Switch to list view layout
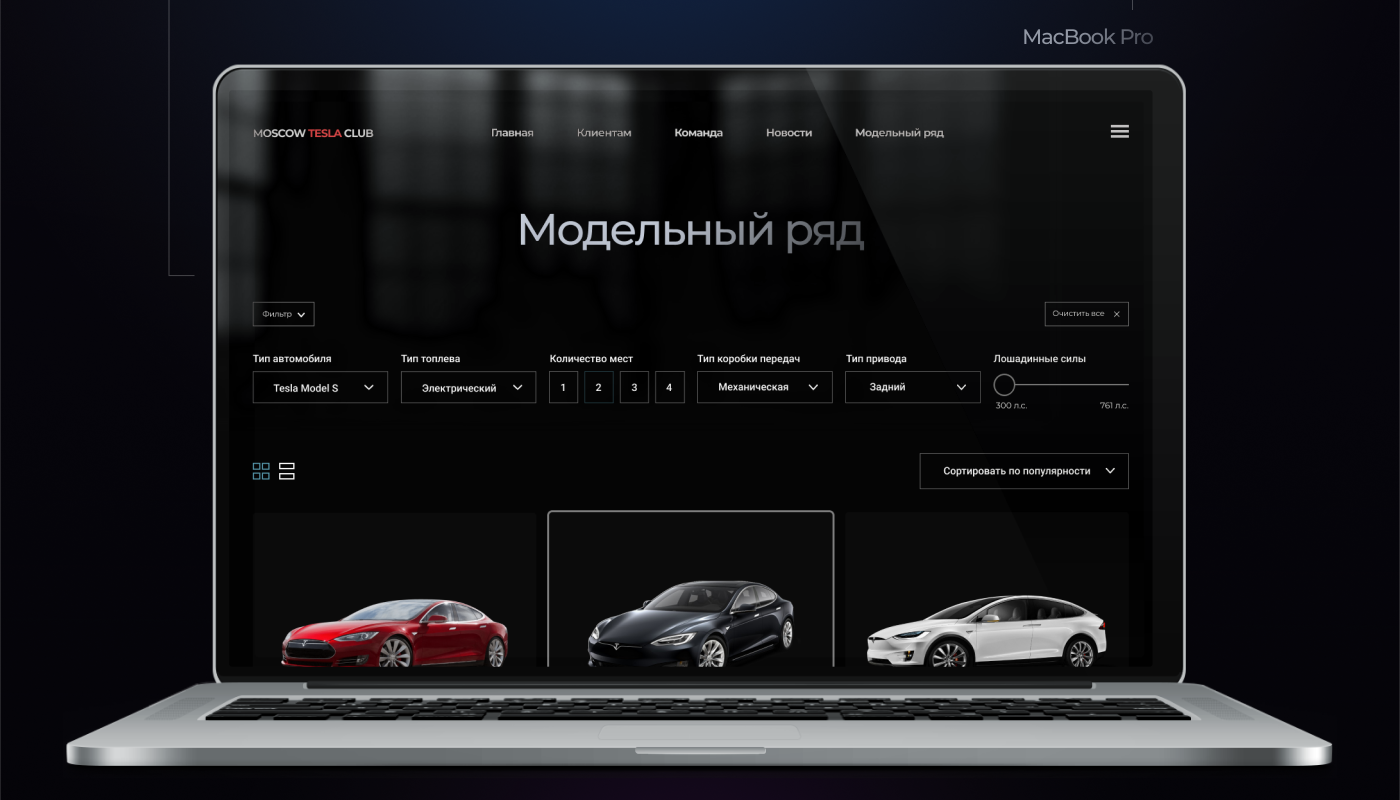 click(x=286, y=471)
